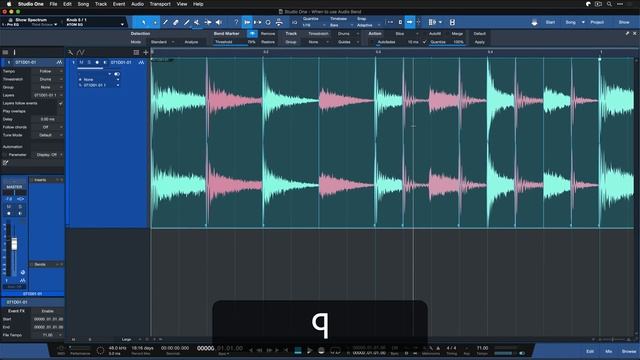
Task: Mute track 071001-01 with the M button
Action: 81,62
